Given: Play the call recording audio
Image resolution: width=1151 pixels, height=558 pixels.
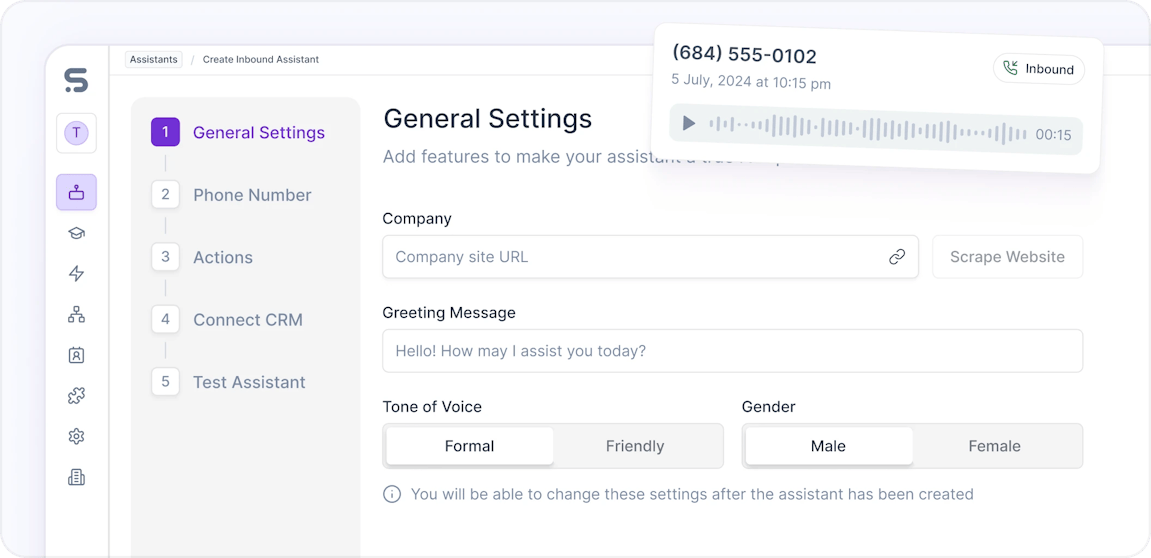Looking at the screenshot, I should (x=689, y=123).
